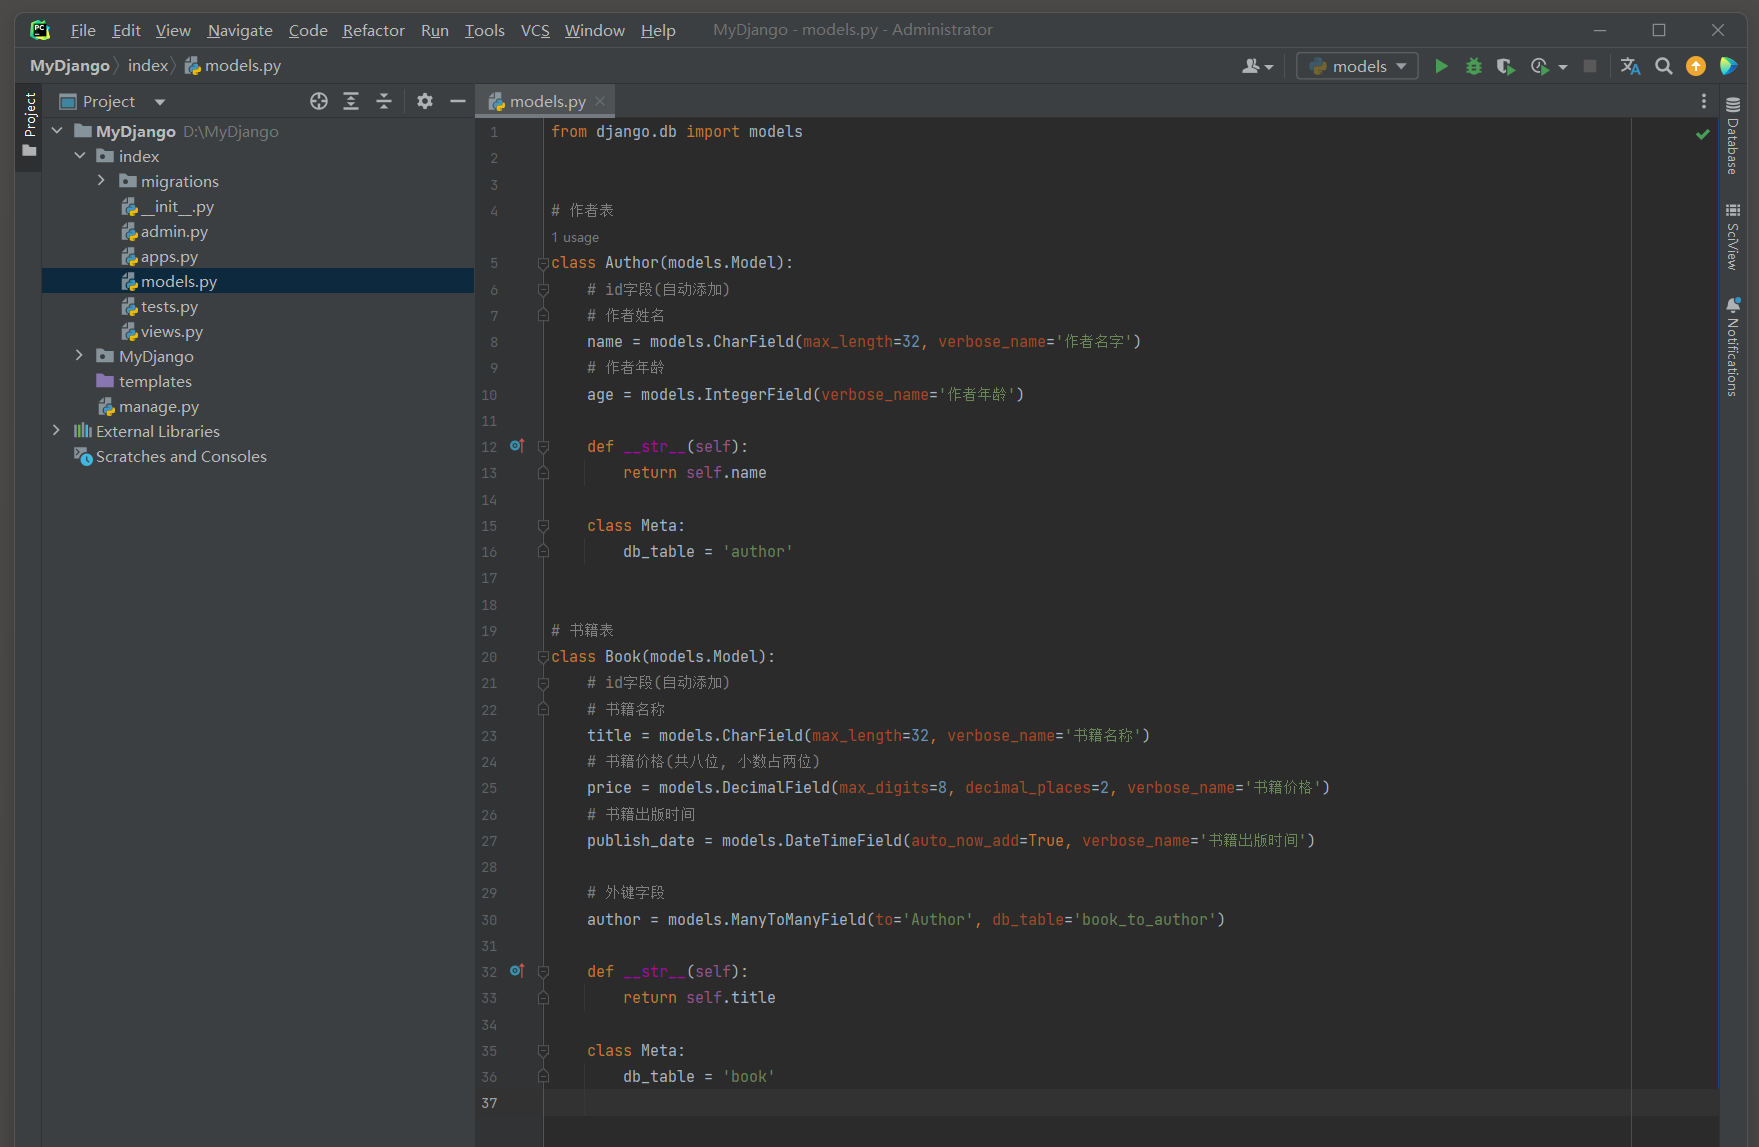This screenshot has height=1147, width=1759.
Task: Open apps.py in Project tree
Action: click(169, 256)
